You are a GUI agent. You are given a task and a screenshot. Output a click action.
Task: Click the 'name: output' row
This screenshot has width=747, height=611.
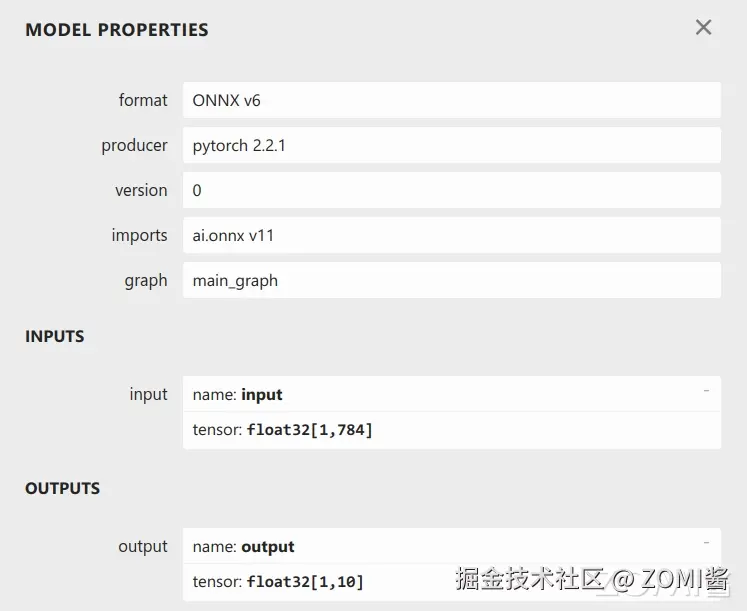(452, 546)
